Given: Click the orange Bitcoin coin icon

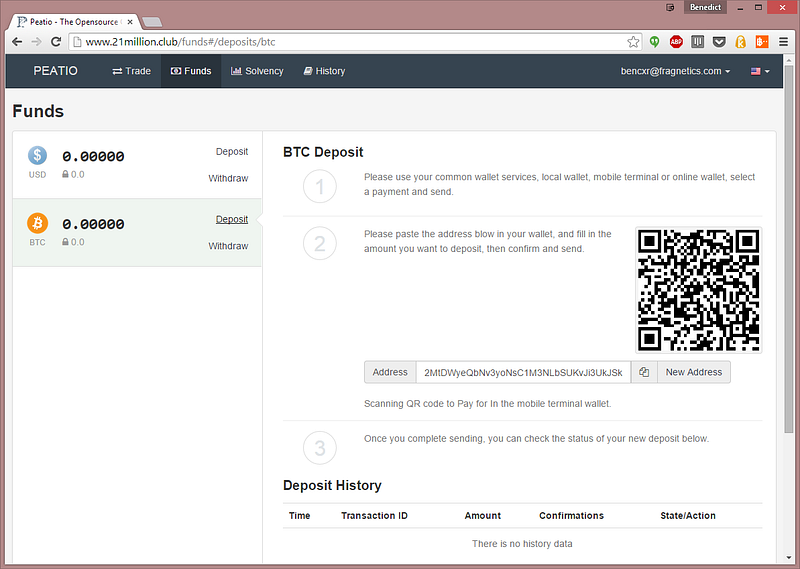Looking at the screenshot, I should [x=37, y=223].
